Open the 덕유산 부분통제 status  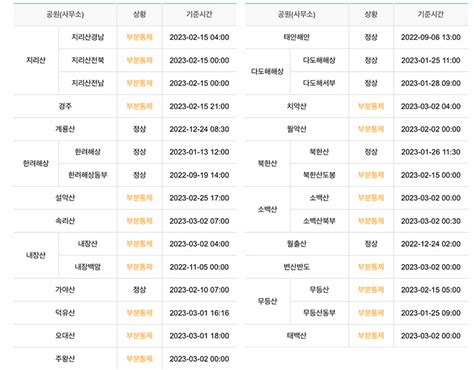coord(139,313)
